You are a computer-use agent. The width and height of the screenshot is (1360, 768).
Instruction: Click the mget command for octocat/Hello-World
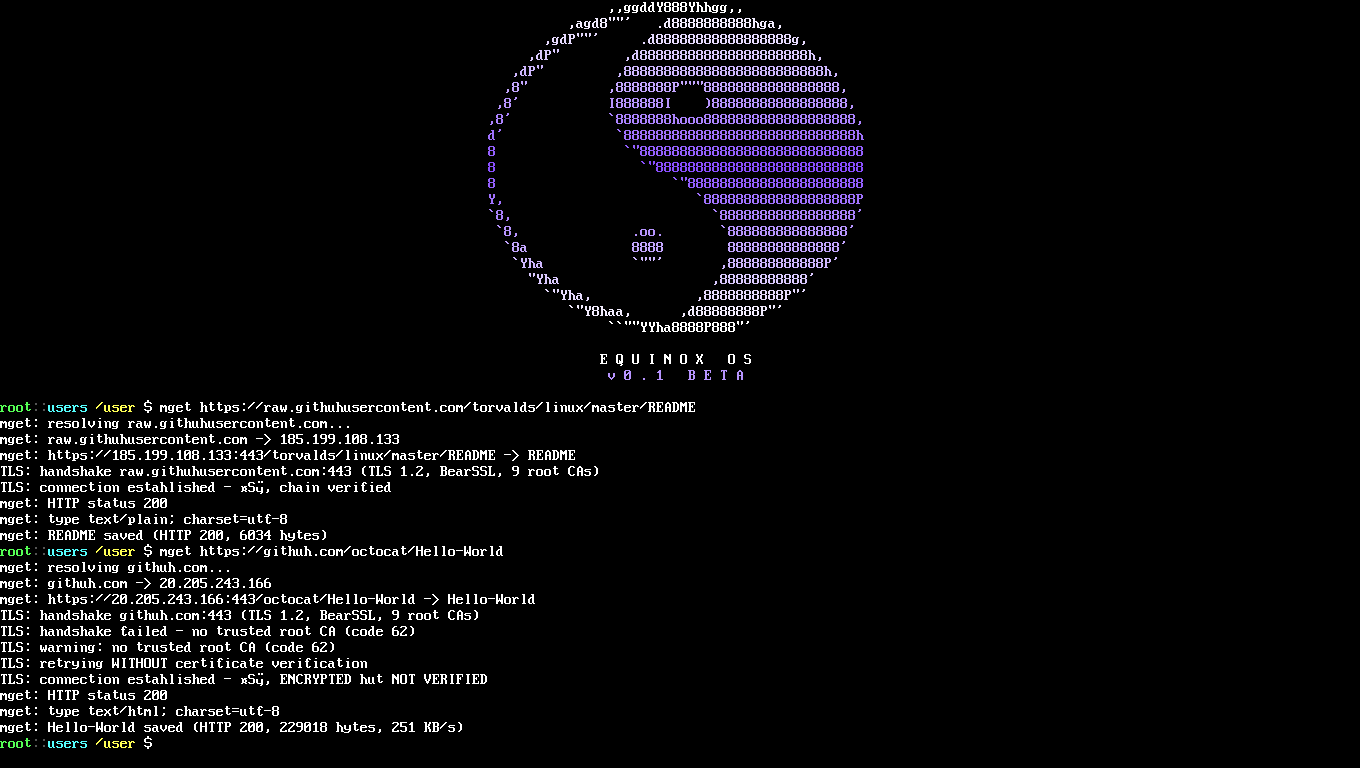click(331, 551)
